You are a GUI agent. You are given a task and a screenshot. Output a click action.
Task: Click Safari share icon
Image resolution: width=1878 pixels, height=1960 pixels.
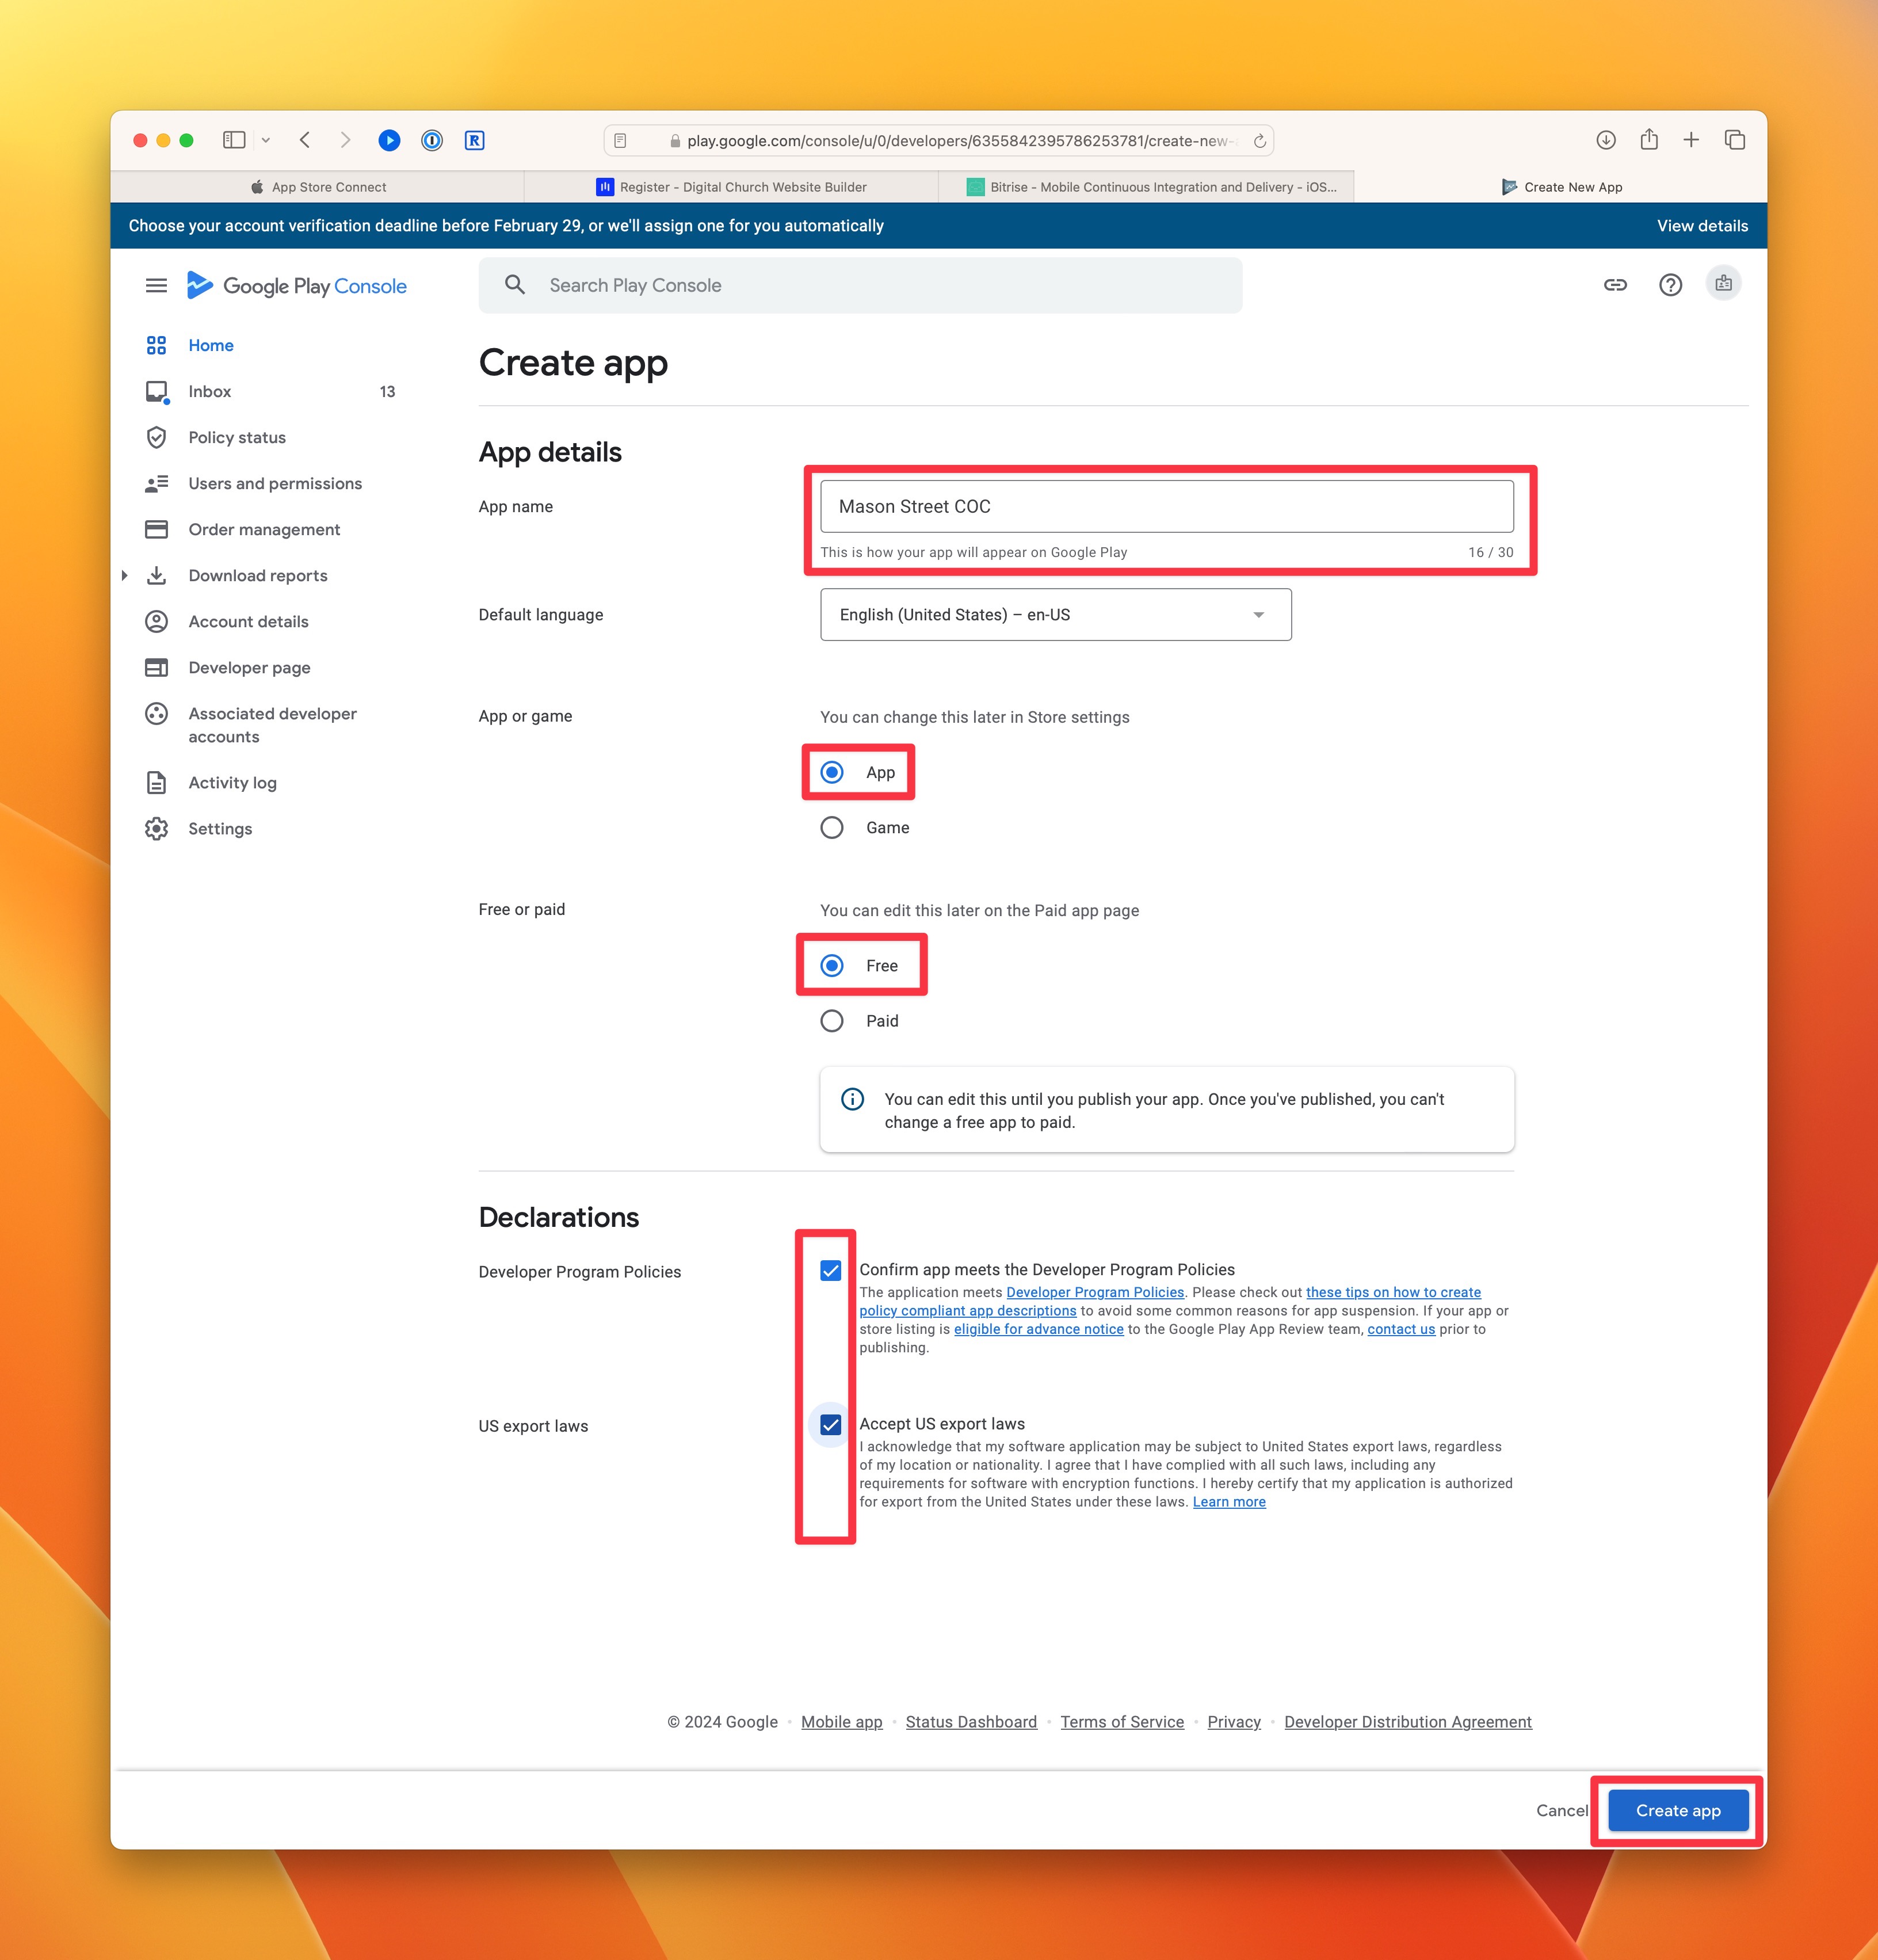tap(1649, 139)
